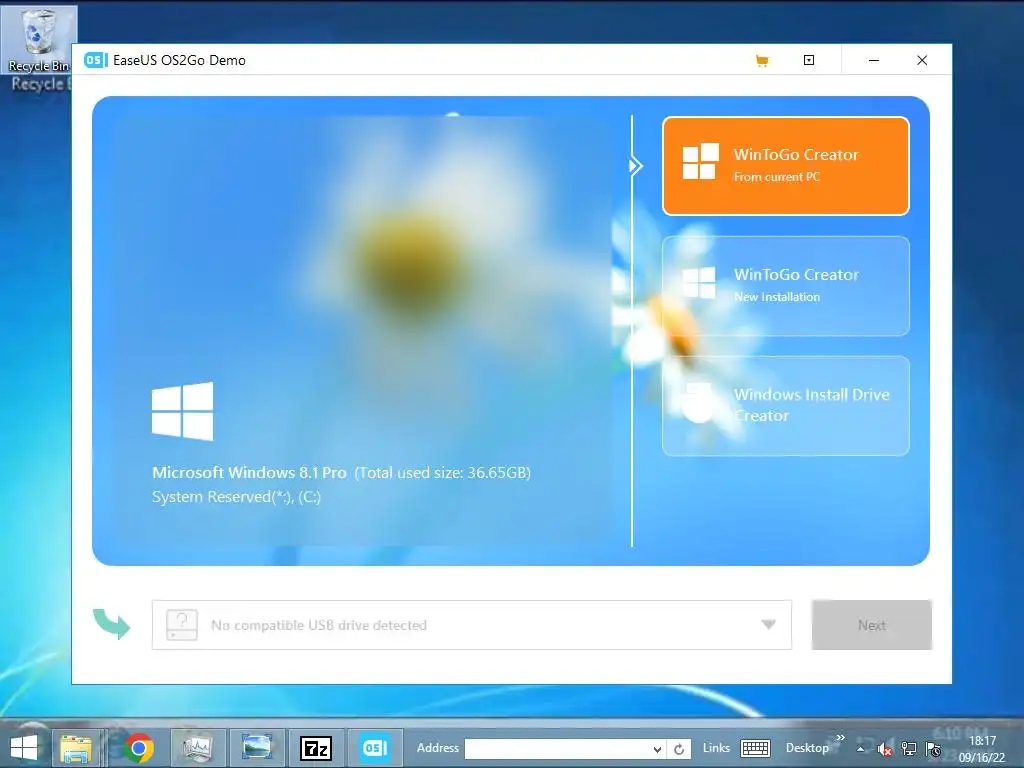Click the EaseUS OS2Go logo in title bar
This screenshot has height=768, width=1024.
(96, 60)
